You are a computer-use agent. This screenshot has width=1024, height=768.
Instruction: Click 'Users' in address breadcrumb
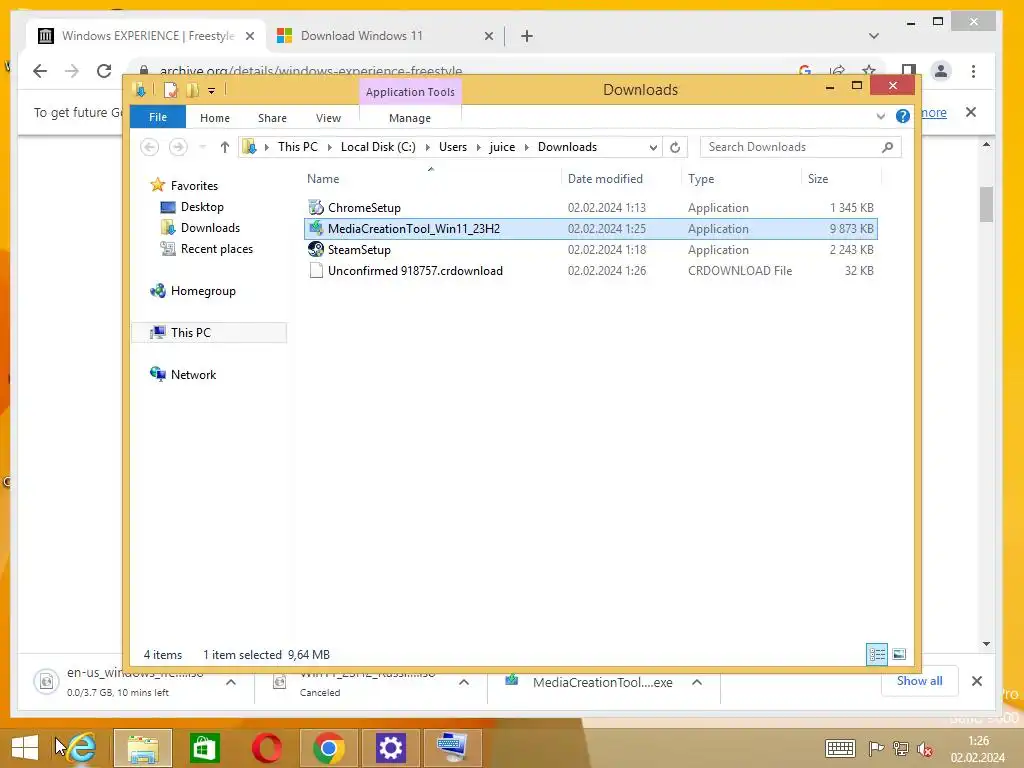pyautogui.click(x=453, y=147)
